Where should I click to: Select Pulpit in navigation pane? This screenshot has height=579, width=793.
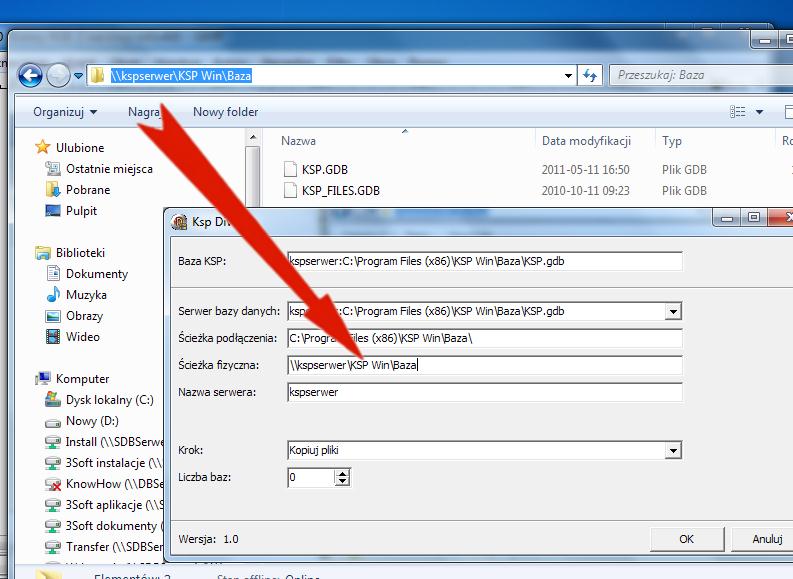(x=71, y=211)
